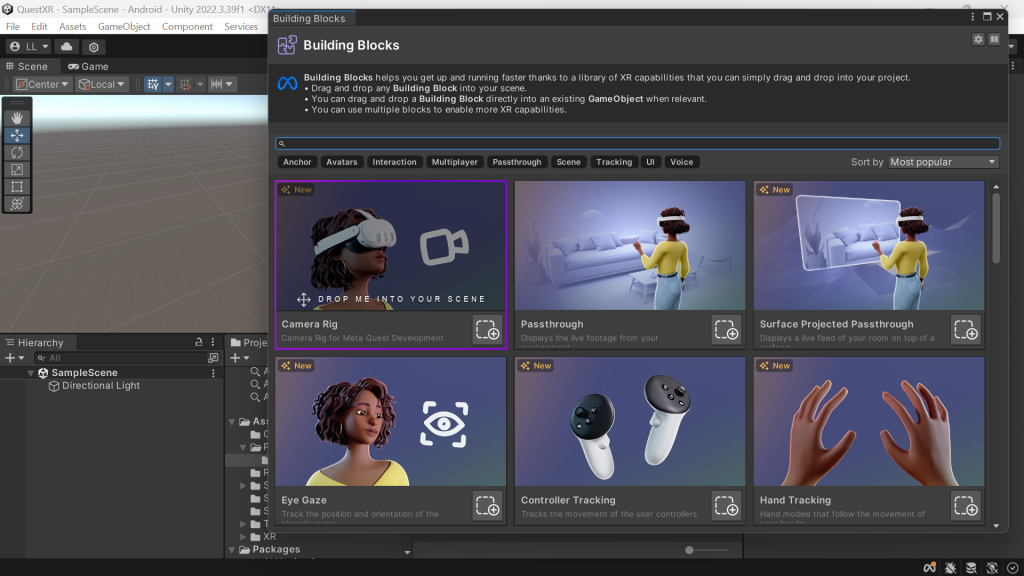Toggle the Tracking filter tag
Screen dimensions: 1024x576
pyautogui.click(x=614, y=162)
